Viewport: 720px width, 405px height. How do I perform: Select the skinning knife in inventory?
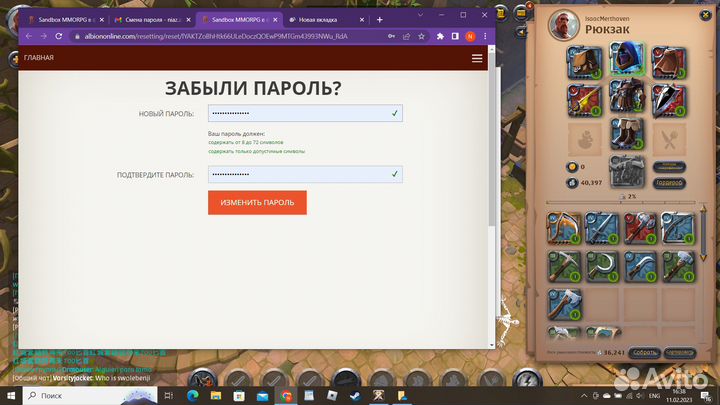(640, 266)
